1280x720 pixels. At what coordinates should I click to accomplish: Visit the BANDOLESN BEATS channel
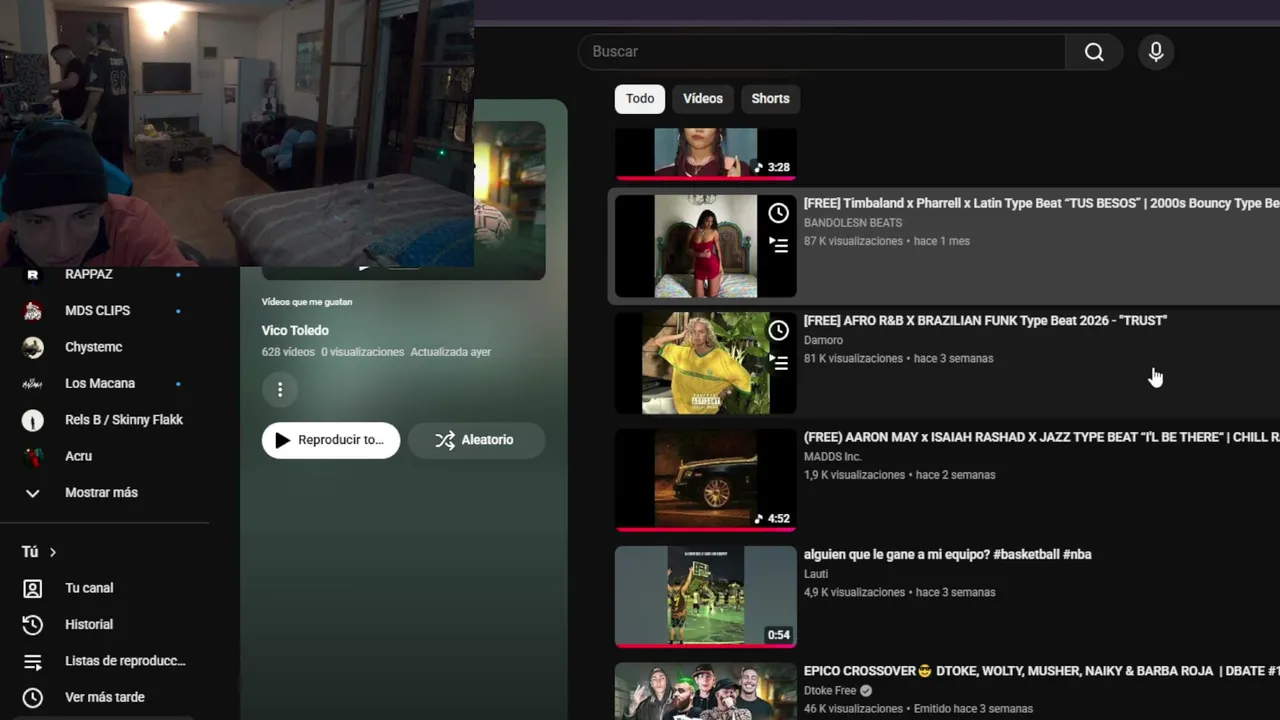(x=853, y=223)
